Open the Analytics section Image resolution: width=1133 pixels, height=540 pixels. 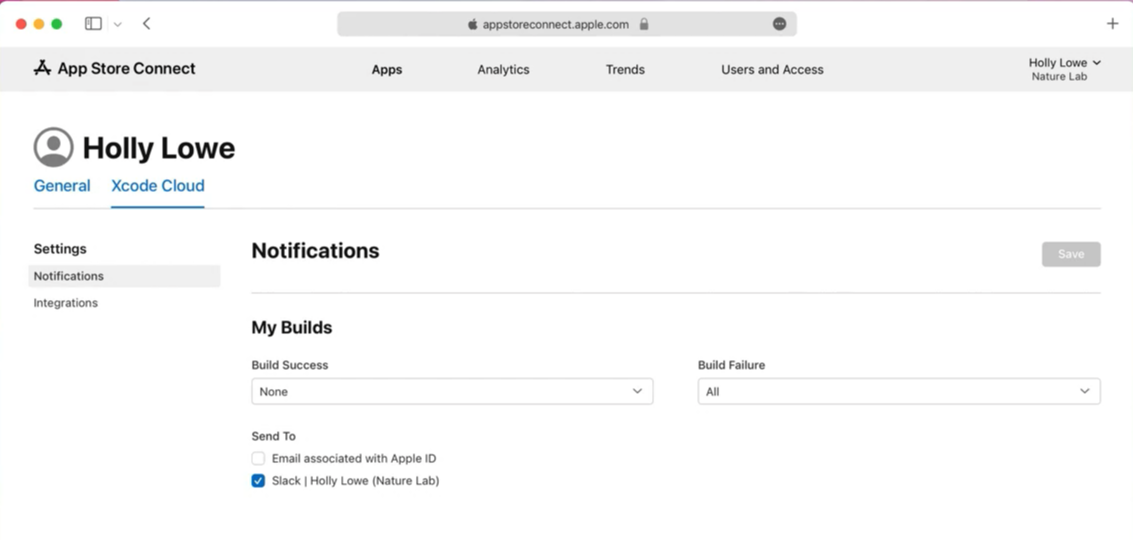503,69
